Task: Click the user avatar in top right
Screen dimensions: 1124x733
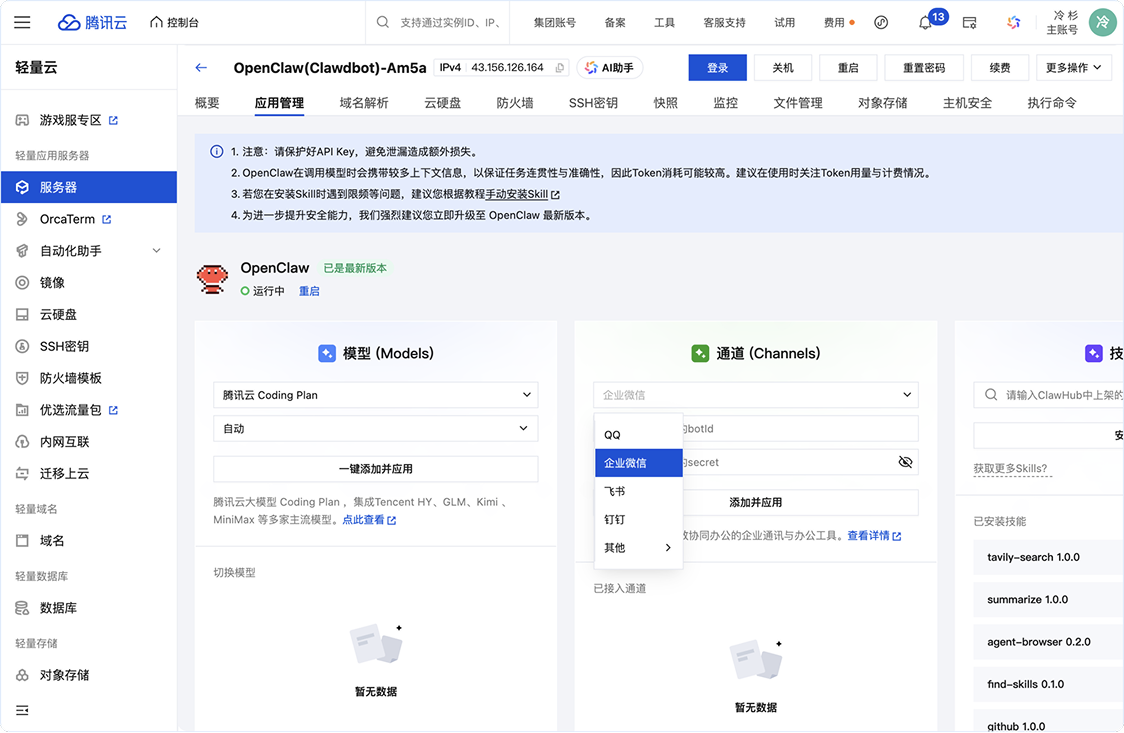Action: point(1102,22)
